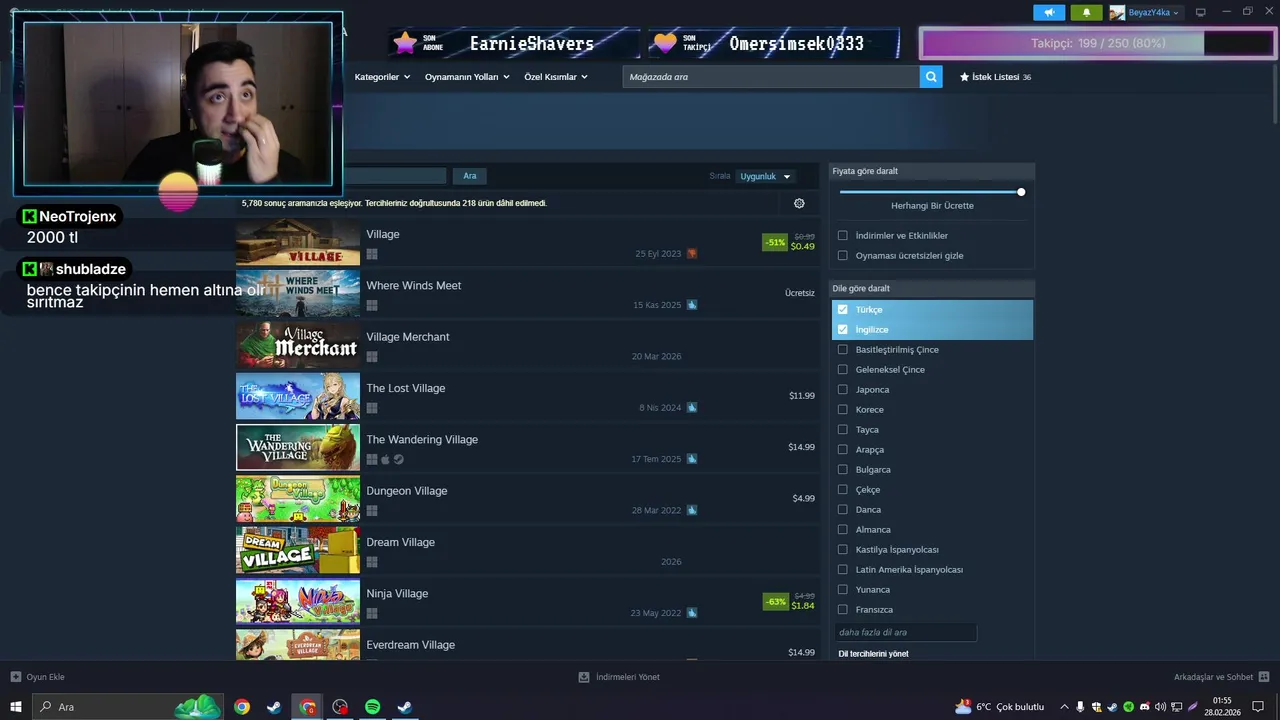Show hidden system tray icons
Viewport: 1280px width, 720px height.
tap(1064, 707)
